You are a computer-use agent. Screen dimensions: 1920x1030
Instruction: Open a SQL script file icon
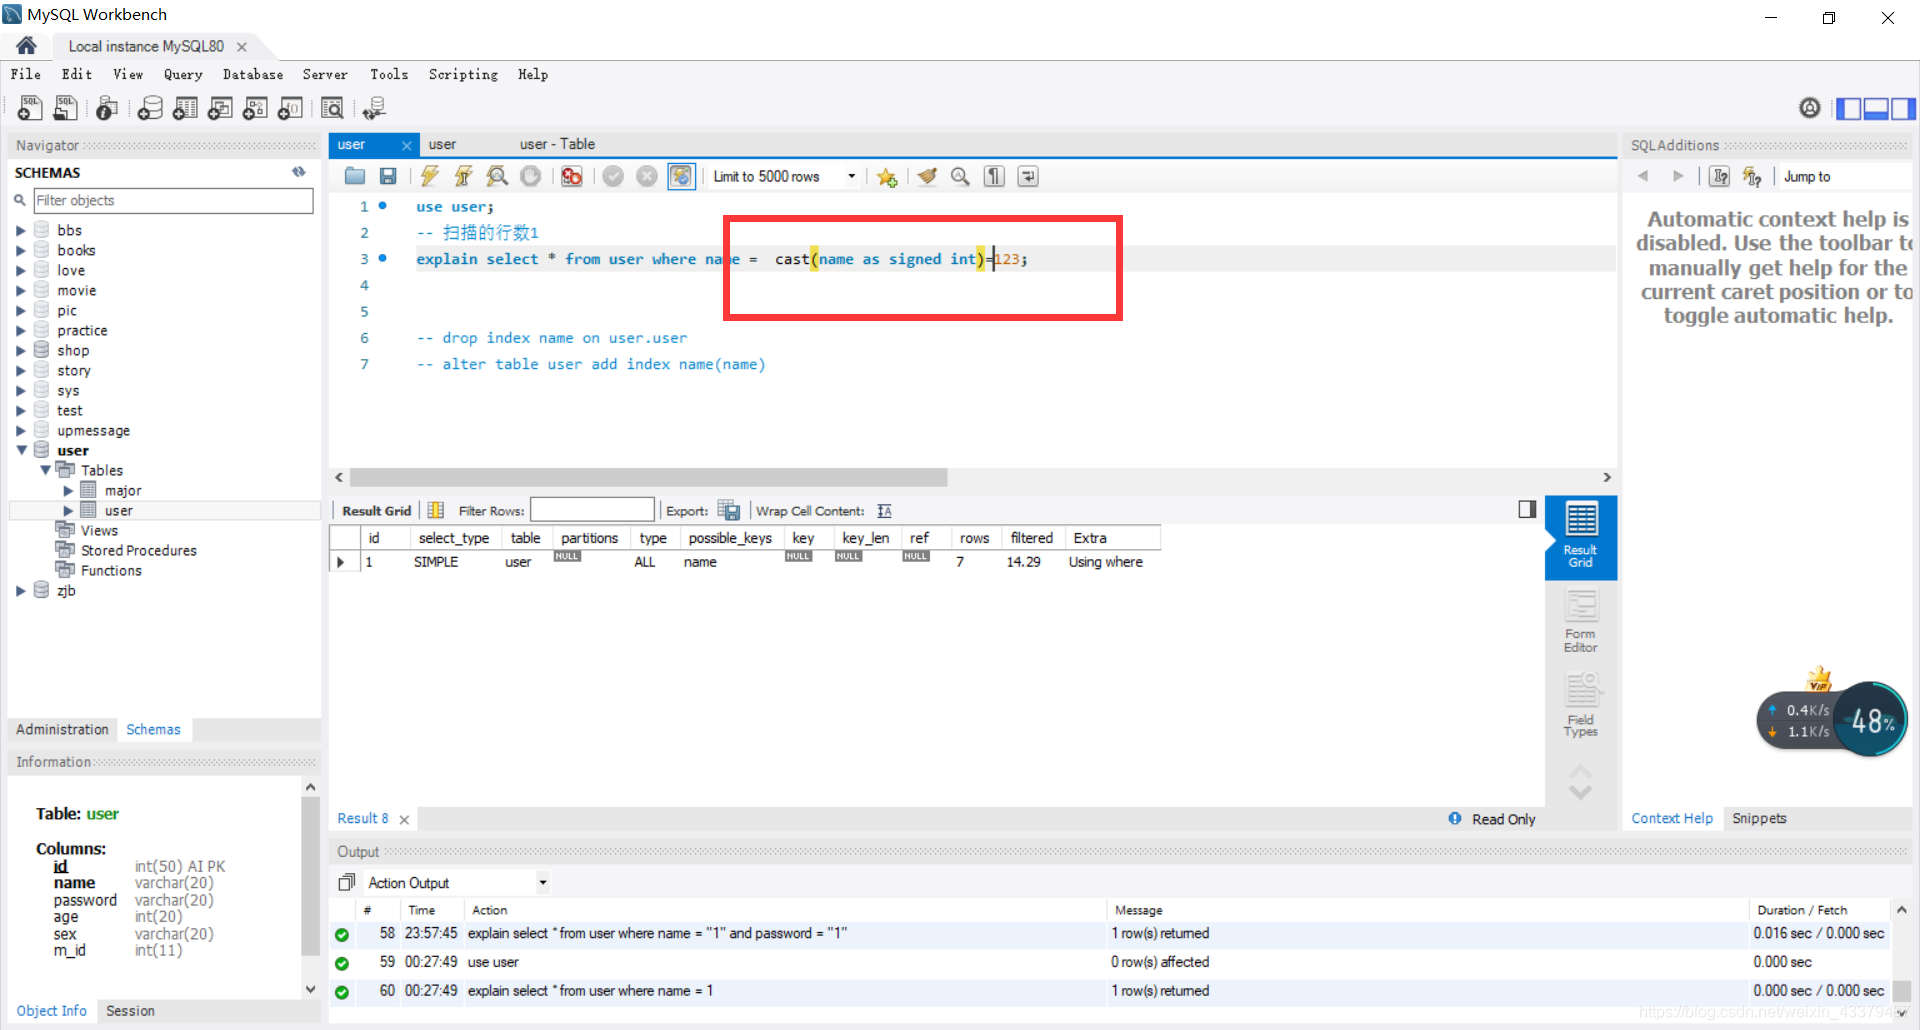[x=66, y=108]
